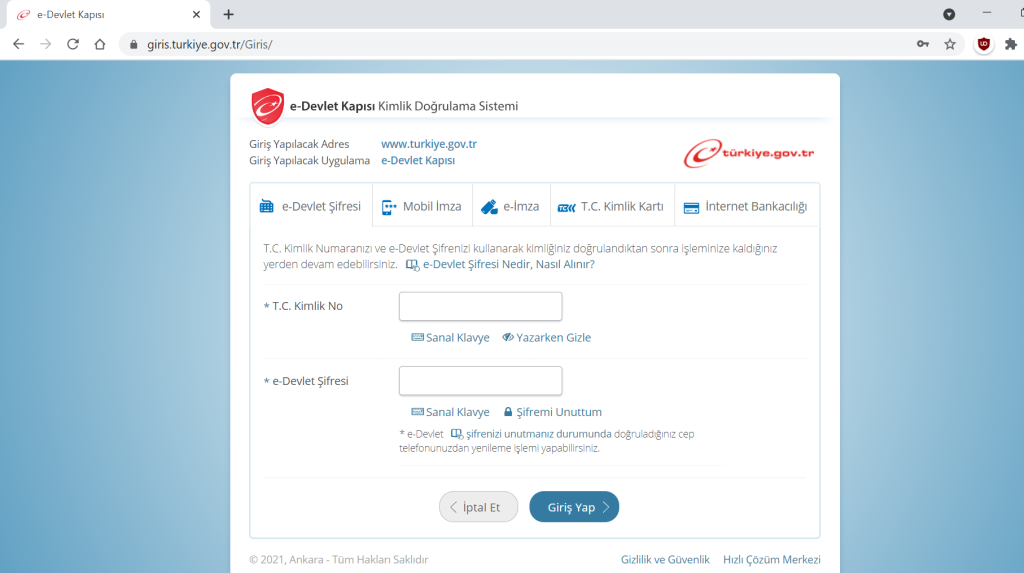
Task: Click the browser address bar URL
Action: (x=210, y=44)
